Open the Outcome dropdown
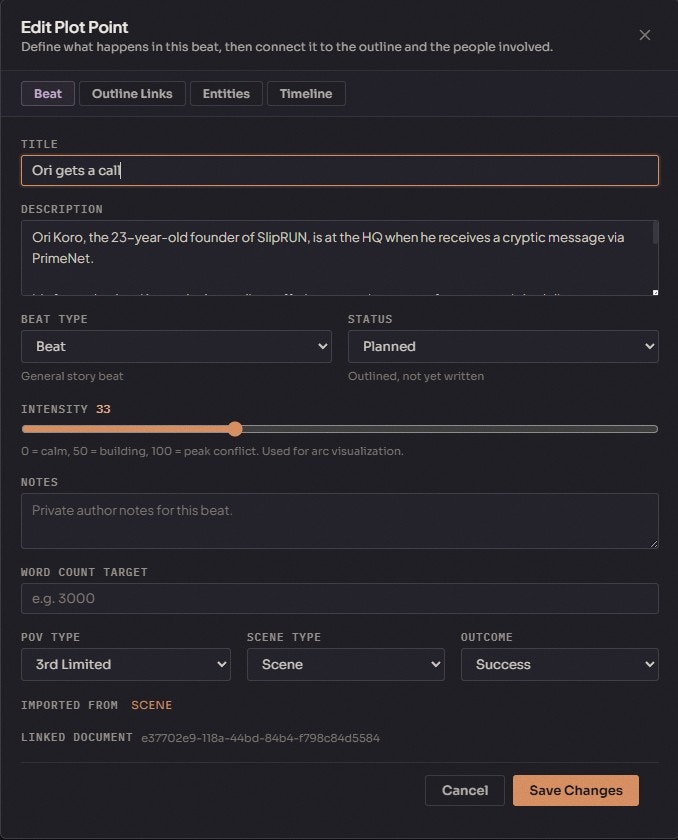678x840 pixels. point(559,664)
